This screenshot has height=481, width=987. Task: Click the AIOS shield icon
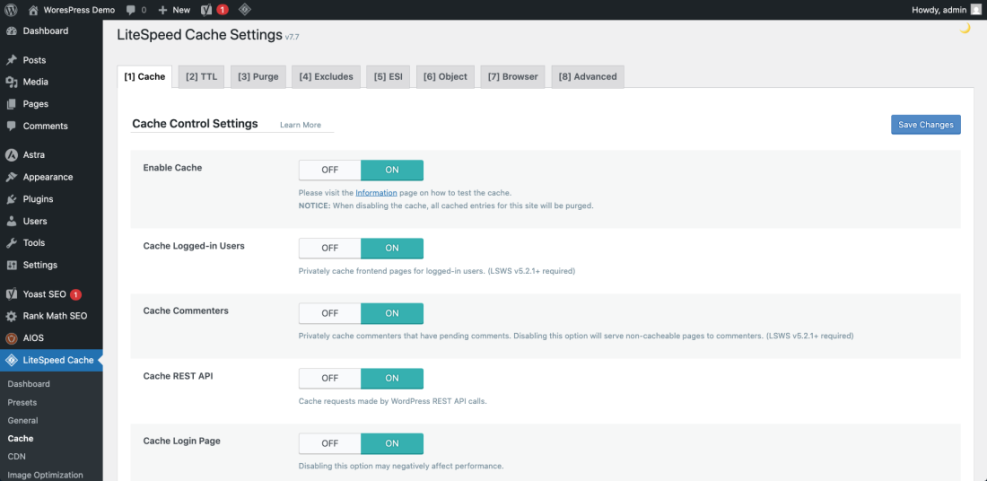(x=11, y=338)
